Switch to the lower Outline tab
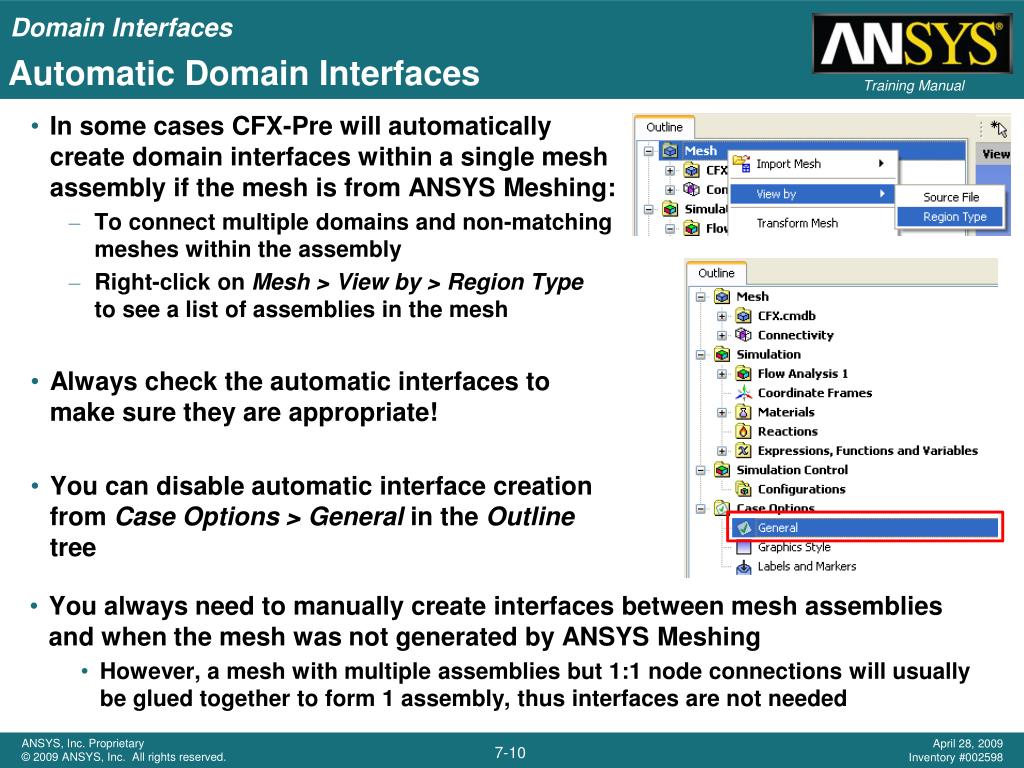 coord(716,273)
